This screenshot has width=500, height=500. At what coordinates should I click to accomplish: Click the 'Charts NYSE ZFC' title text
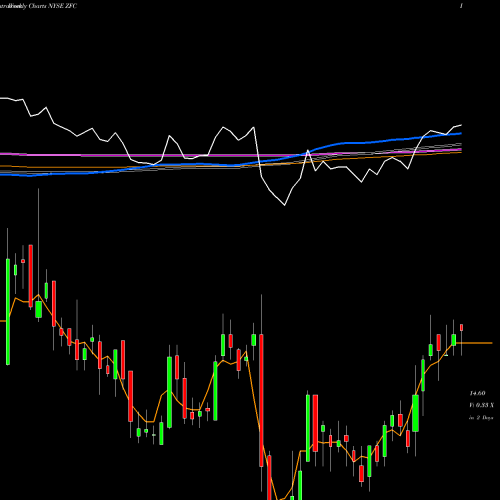(53, 6)
